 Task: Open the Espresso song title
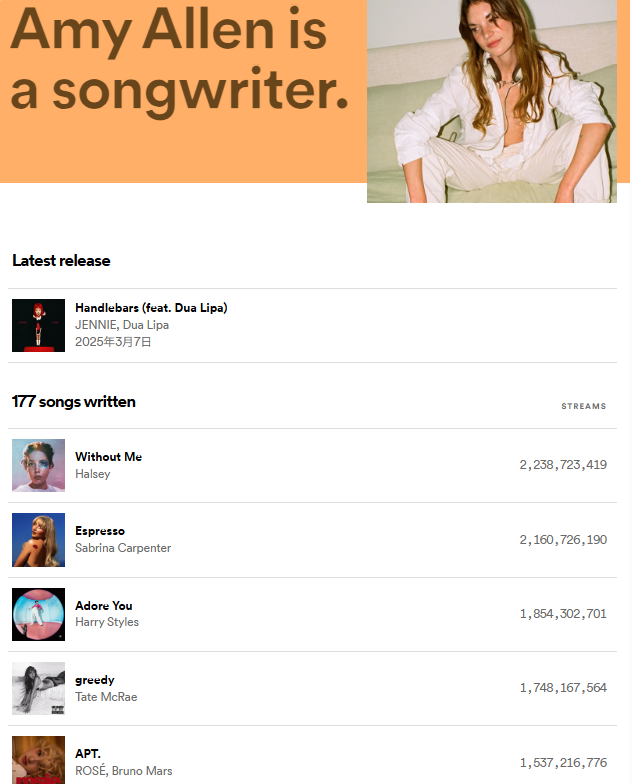tap(100, 531)
